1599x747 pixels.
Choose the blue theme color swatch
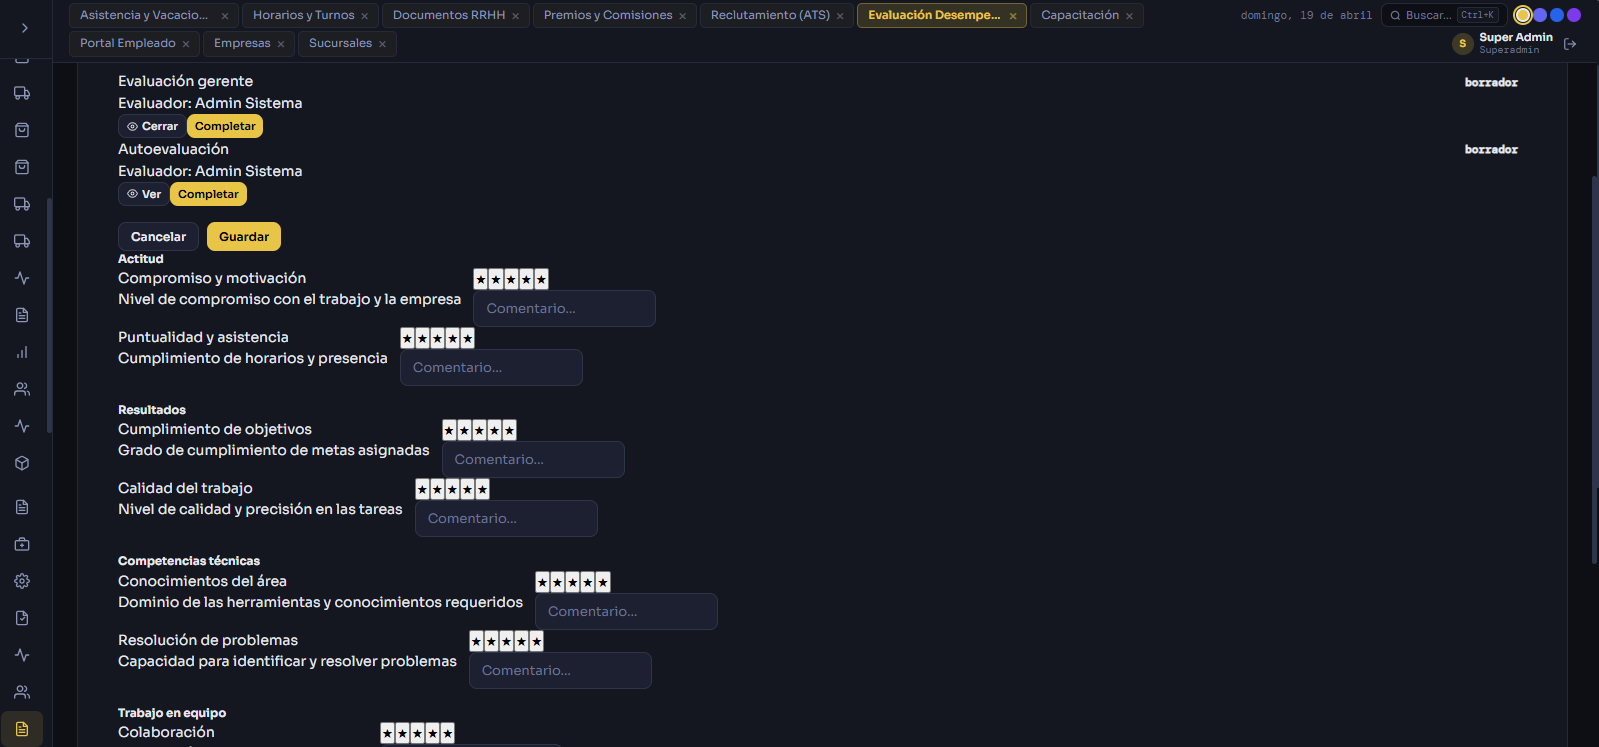click(x=1556, y=15)
